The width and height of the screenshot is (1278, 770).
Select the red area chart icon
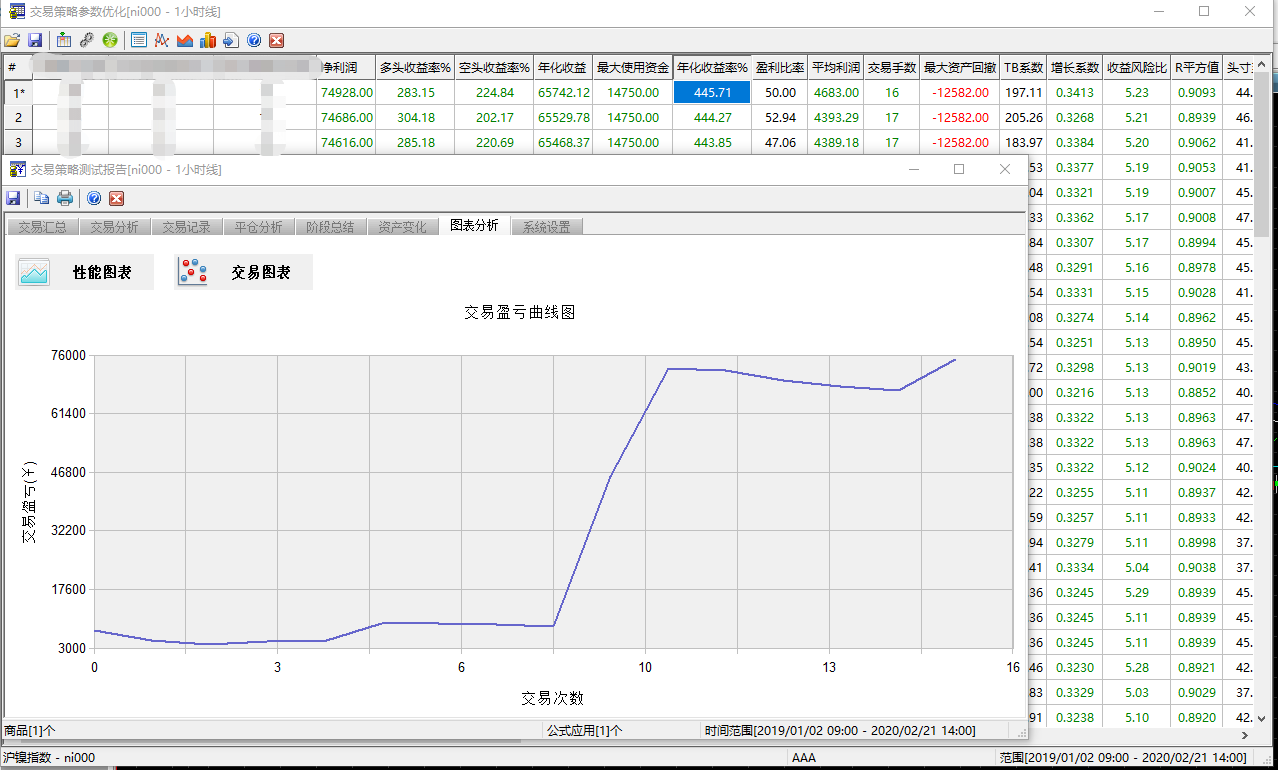(x=185, y=40)
